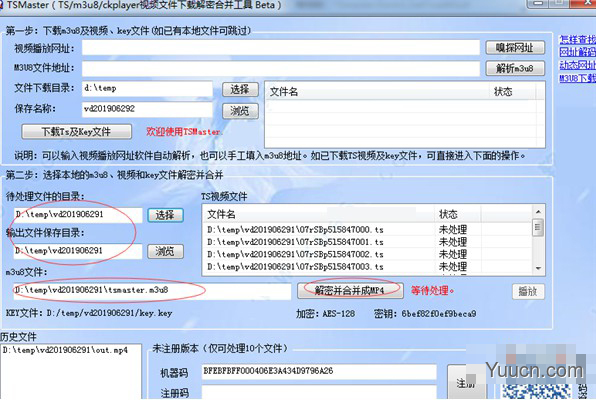596x400 pixels.
Task: Select row 07rSBp515847002.ts in TS list
Action: tap(367, 254)
